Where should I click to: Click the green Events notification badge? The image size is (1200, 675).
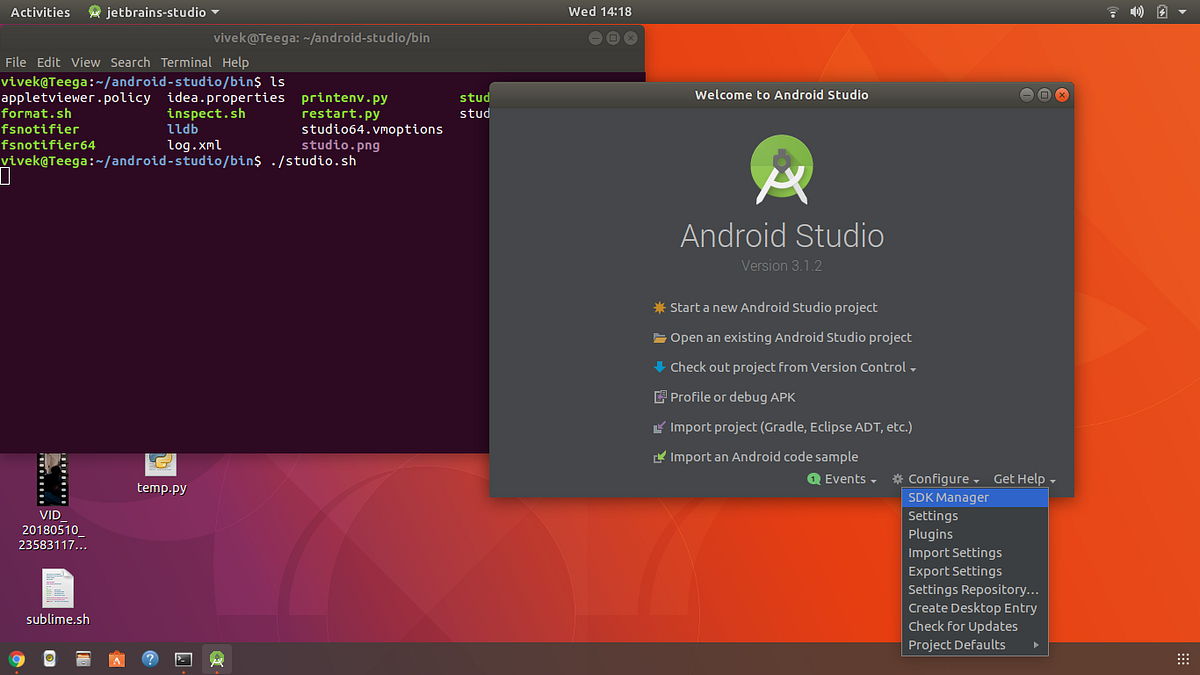point(814,479)
